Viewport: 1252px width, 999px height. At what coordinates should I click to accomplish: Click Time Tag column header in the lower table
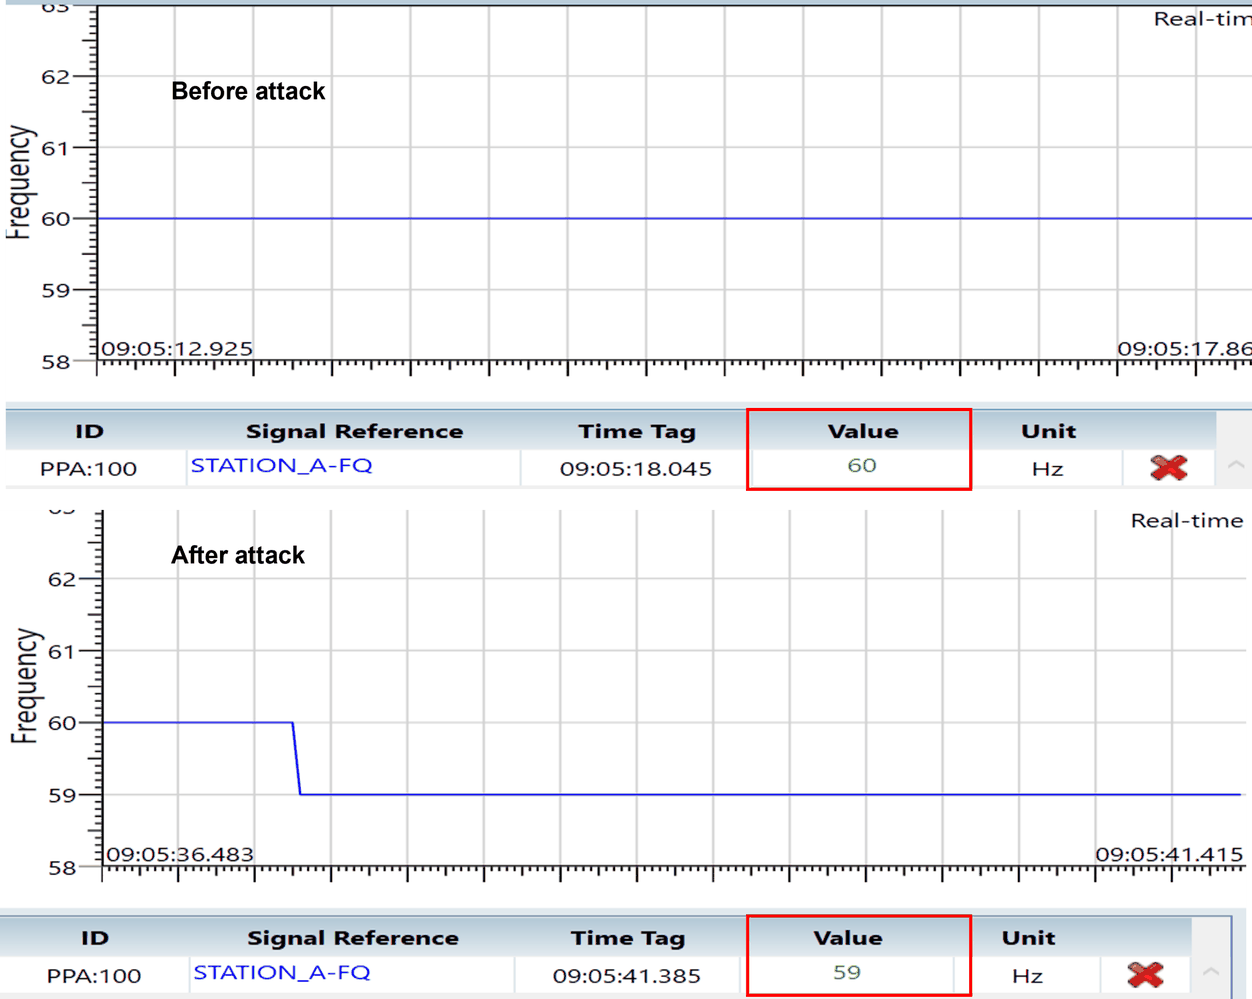click(628, 938)
